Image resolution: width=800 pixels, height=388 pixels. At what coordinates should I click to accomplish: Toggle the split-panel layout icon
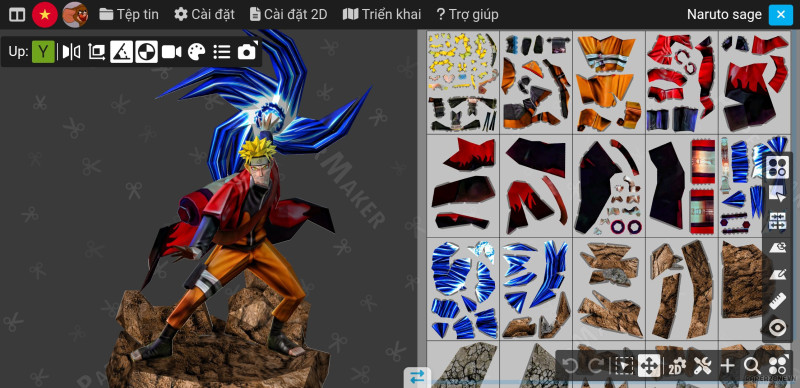[17, 14]
